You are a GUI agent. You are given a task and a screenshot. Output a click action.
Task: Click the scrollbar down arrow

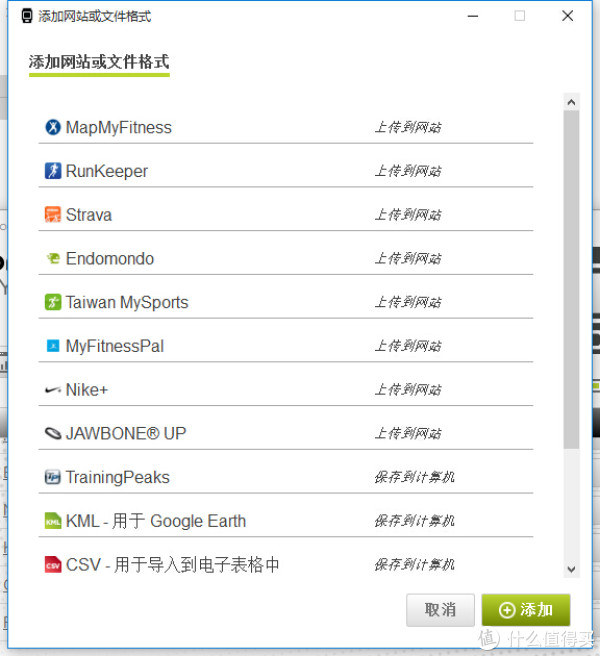572,569
